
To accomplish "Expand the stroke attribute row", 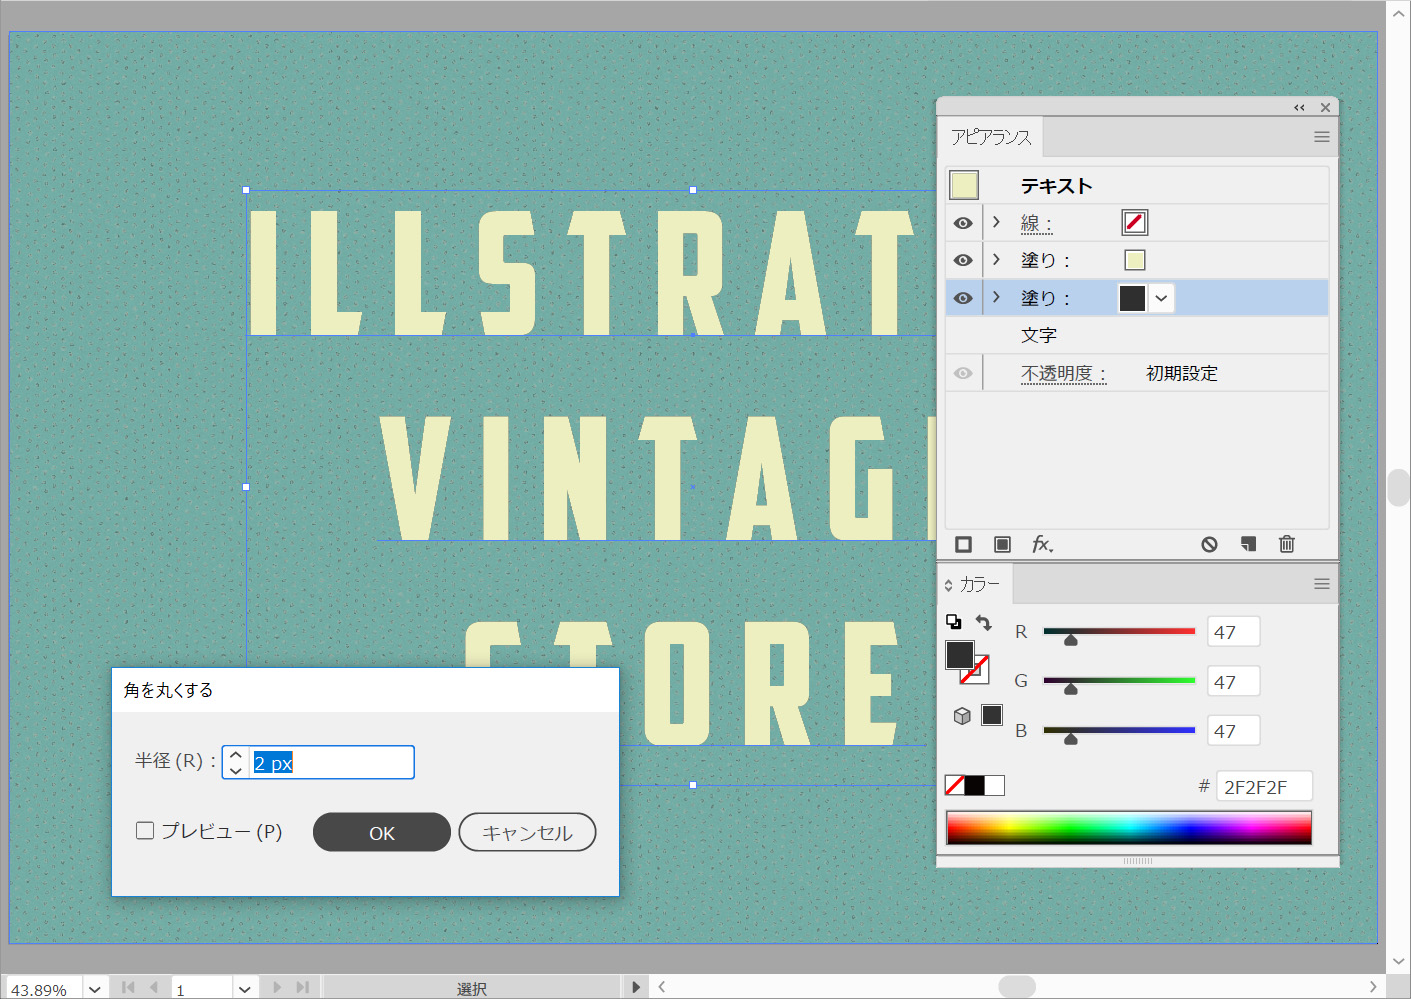I will [996, 222].
